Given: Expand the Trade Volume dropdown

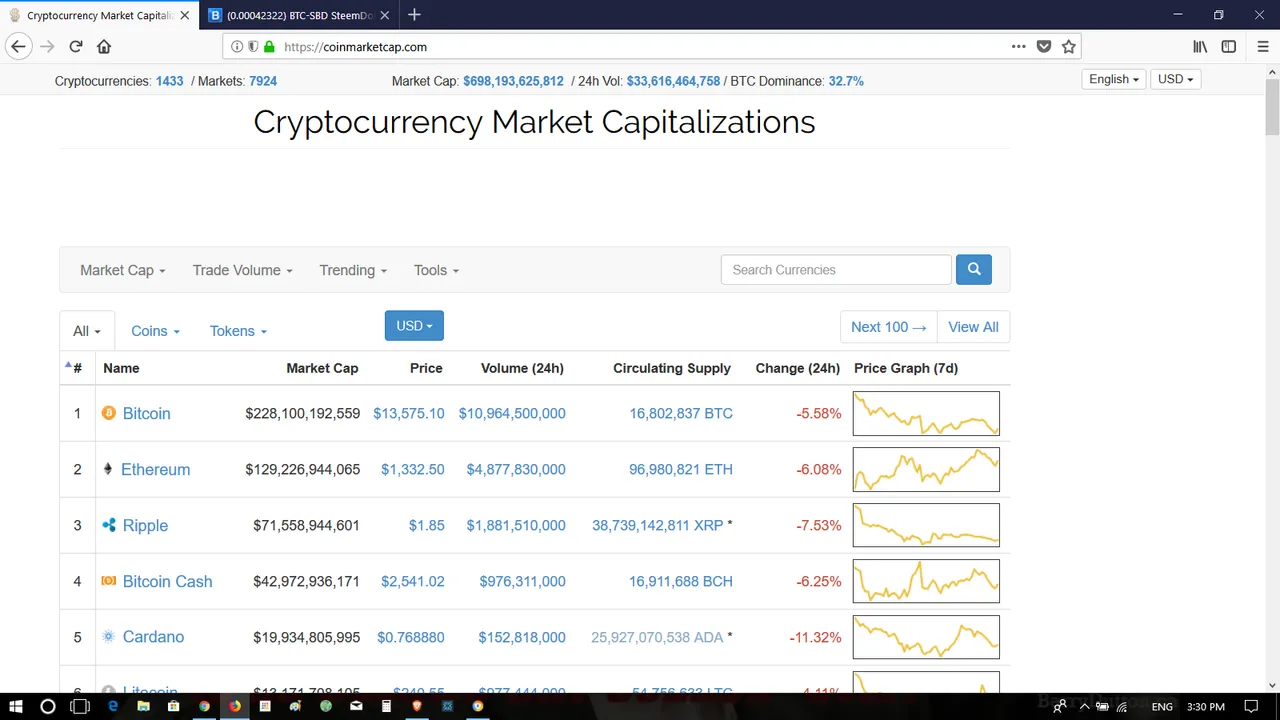Looking at the screenshot, I should pos(243,270).
